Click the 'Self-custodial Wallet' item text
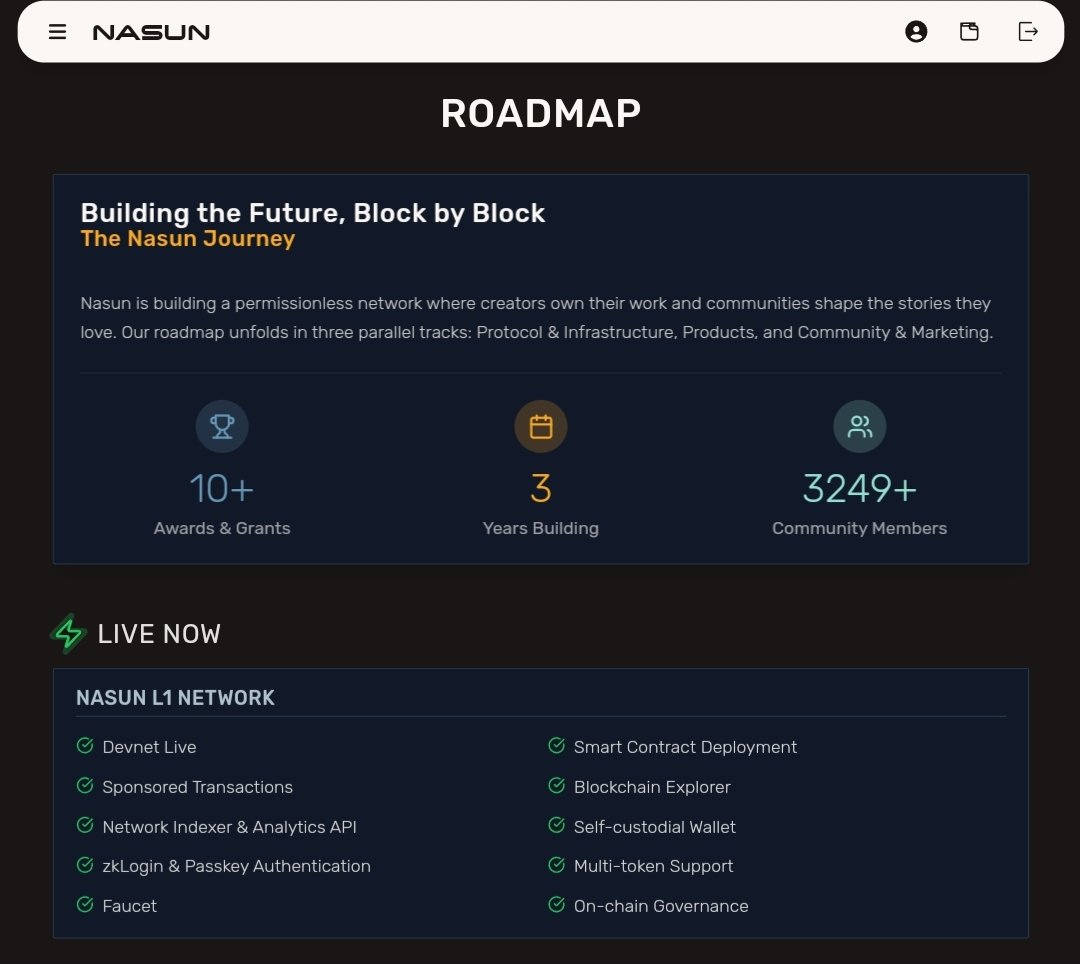This screenshot has height=964, width=1080. (x=655, y=827)
